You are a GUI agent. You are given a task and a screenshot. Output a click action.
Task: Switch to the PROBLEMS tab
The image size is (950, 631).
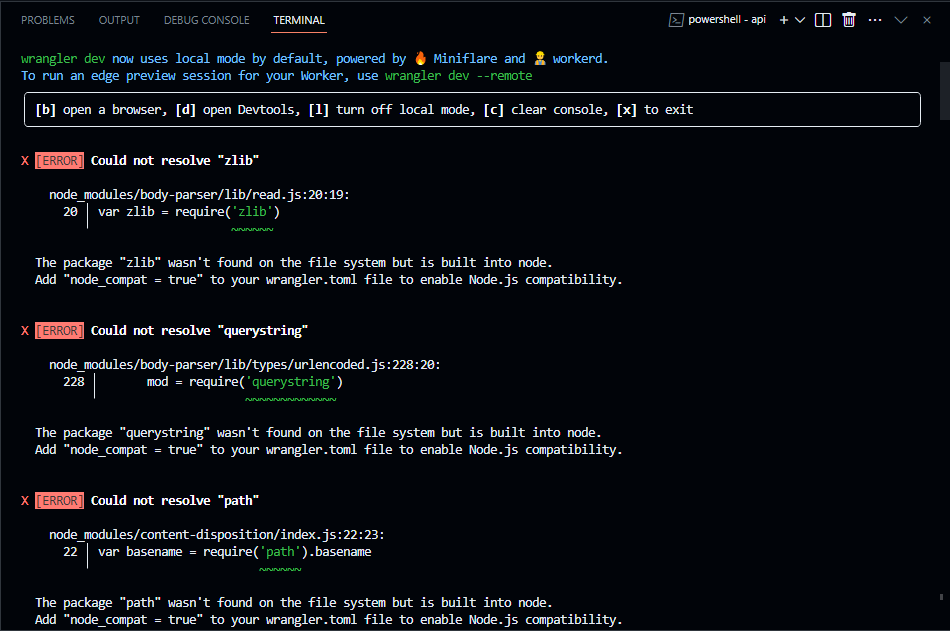[48, 20]
